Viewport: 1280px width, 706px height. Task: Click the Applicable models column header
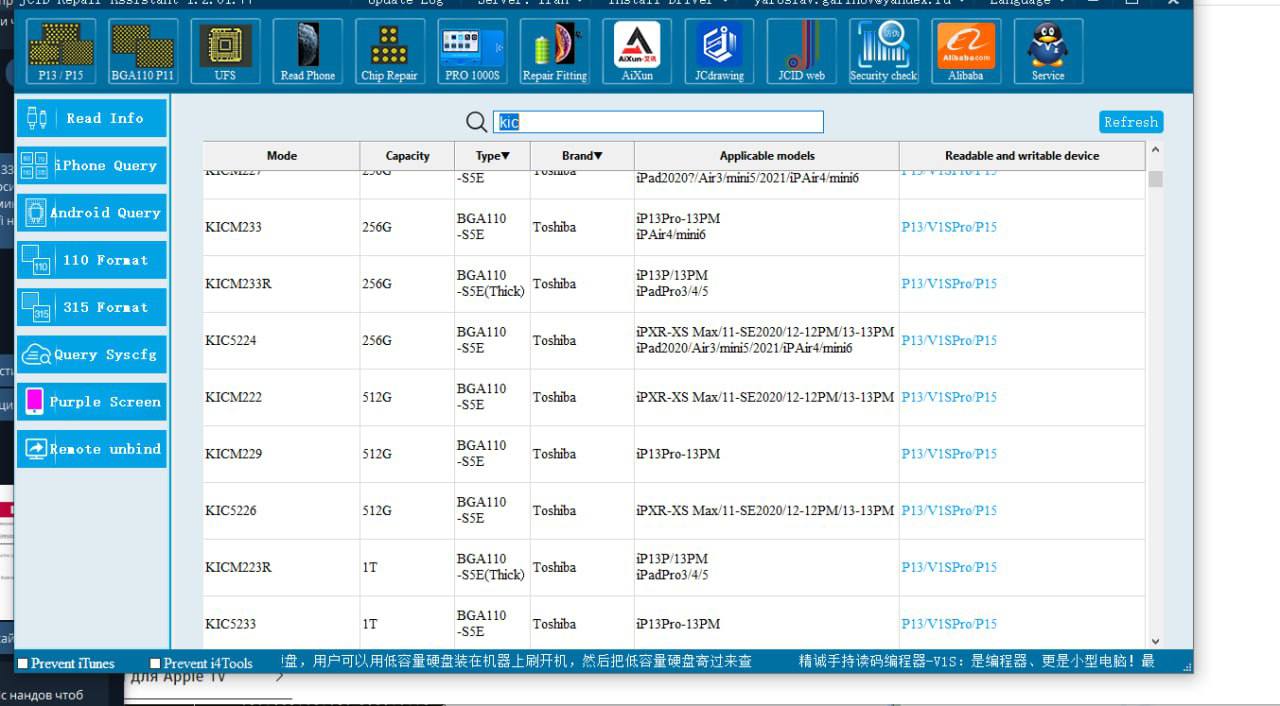pyautogui.click(x=767, y=156)
